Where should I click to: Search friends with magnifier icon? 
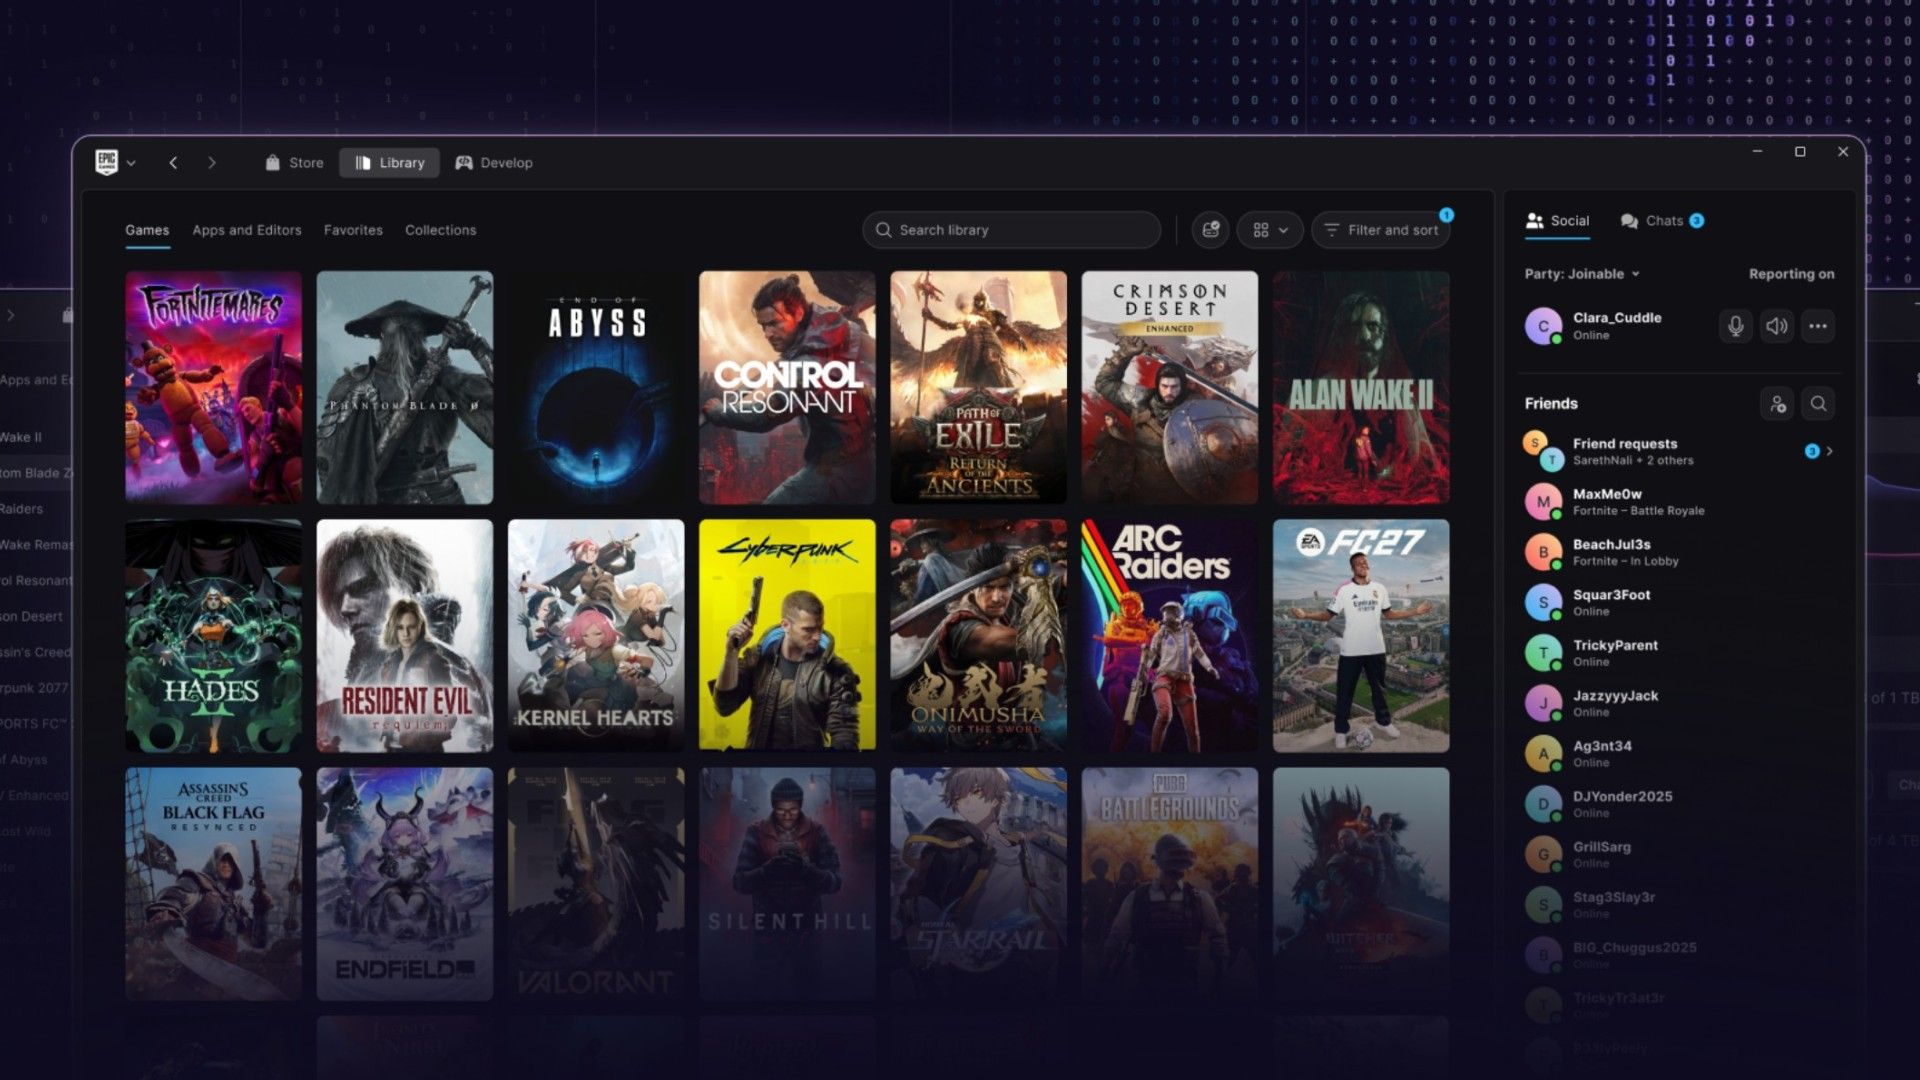1818,404
